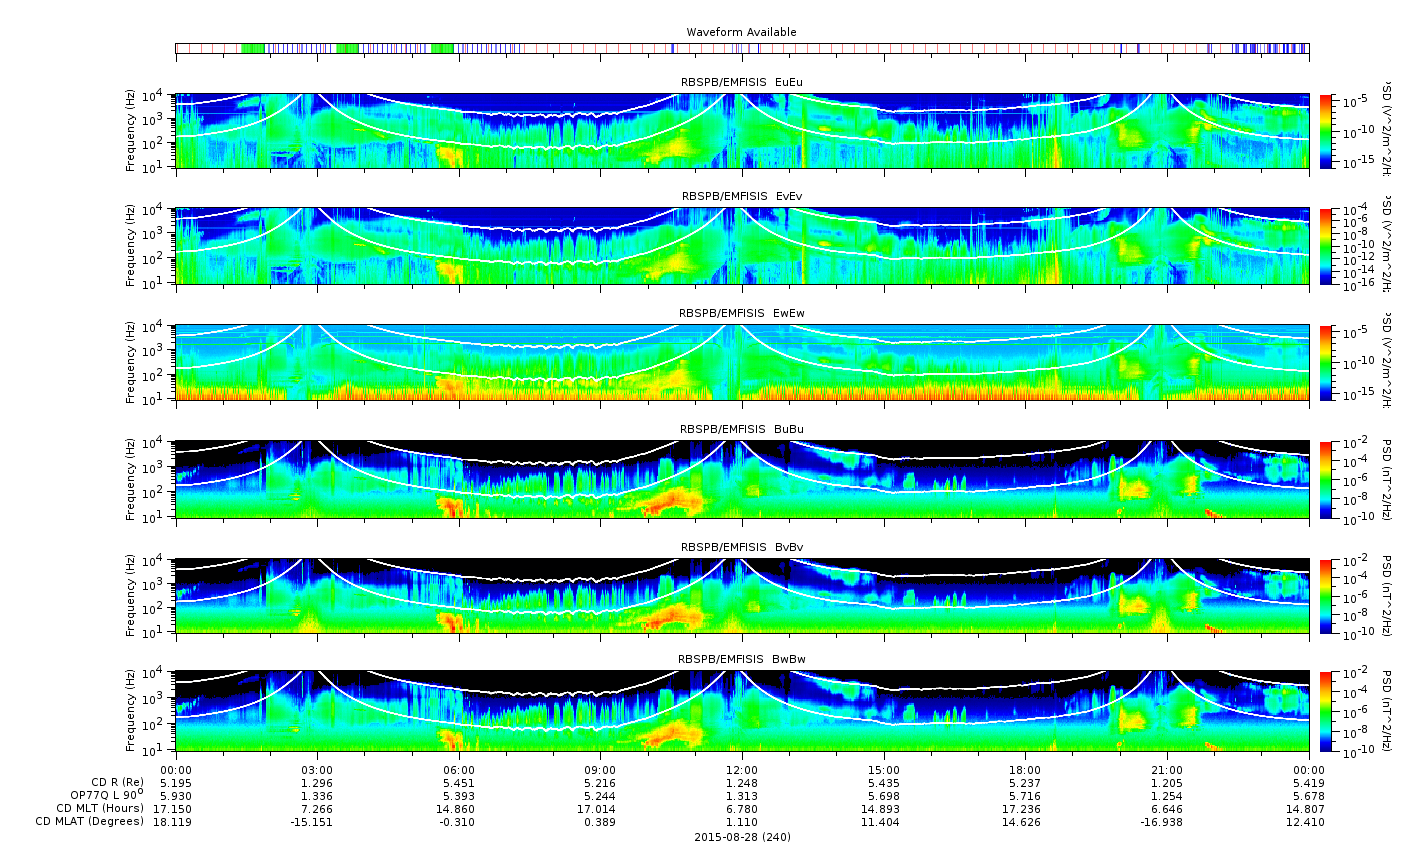The height and width of the screenshot is (859, 1408).
Task: Click the RBSPB/EMFISIS EwEw panel title
Action: click(x=741, y=313)
